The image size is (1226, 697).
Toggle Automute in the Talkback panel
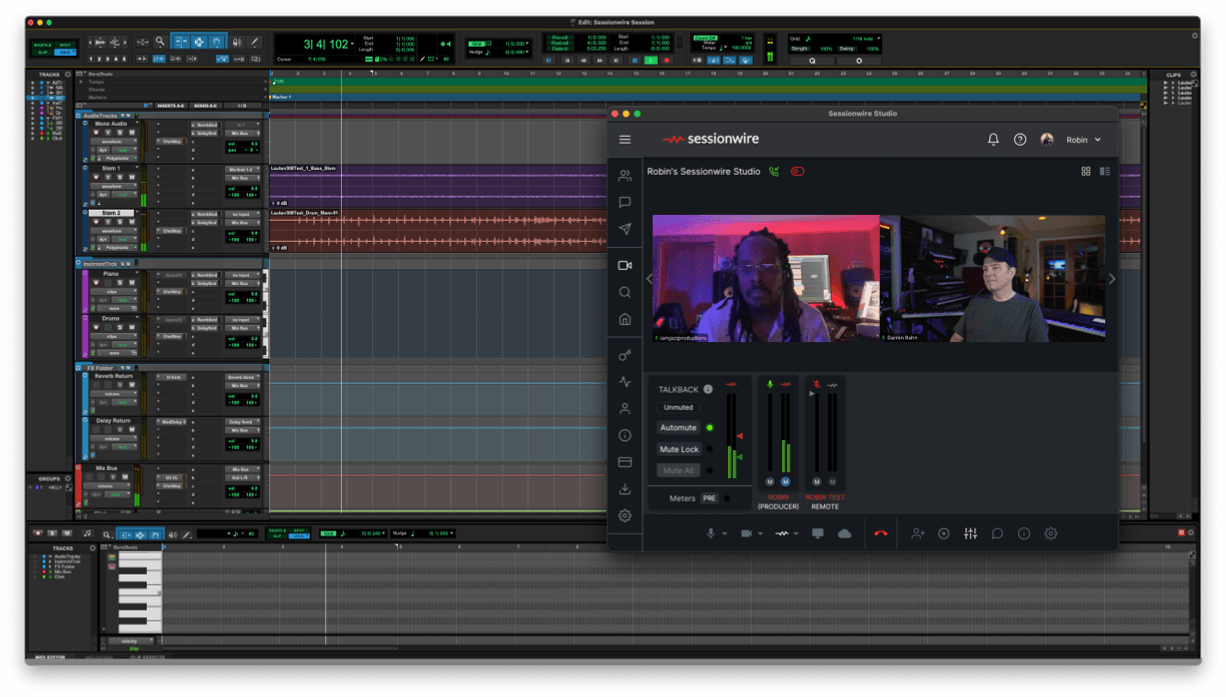(x=678, y=427)
